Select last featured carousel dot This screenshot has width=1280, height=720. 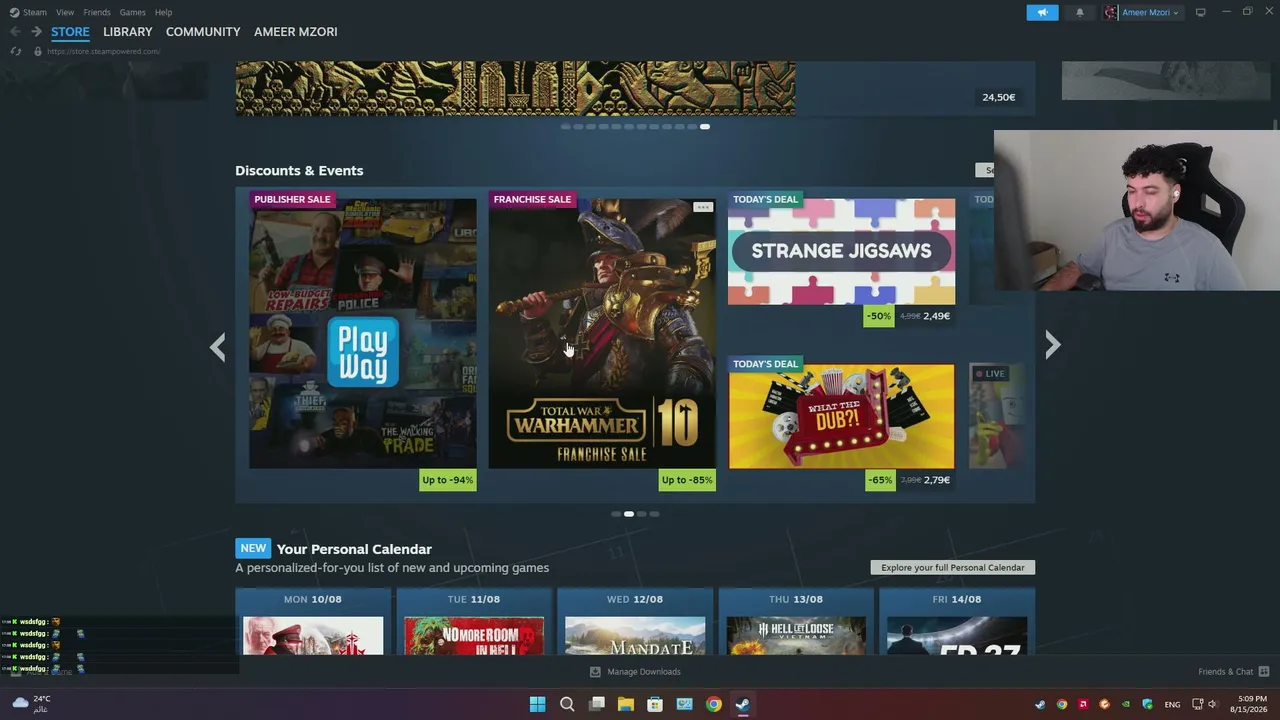point(705,127)
